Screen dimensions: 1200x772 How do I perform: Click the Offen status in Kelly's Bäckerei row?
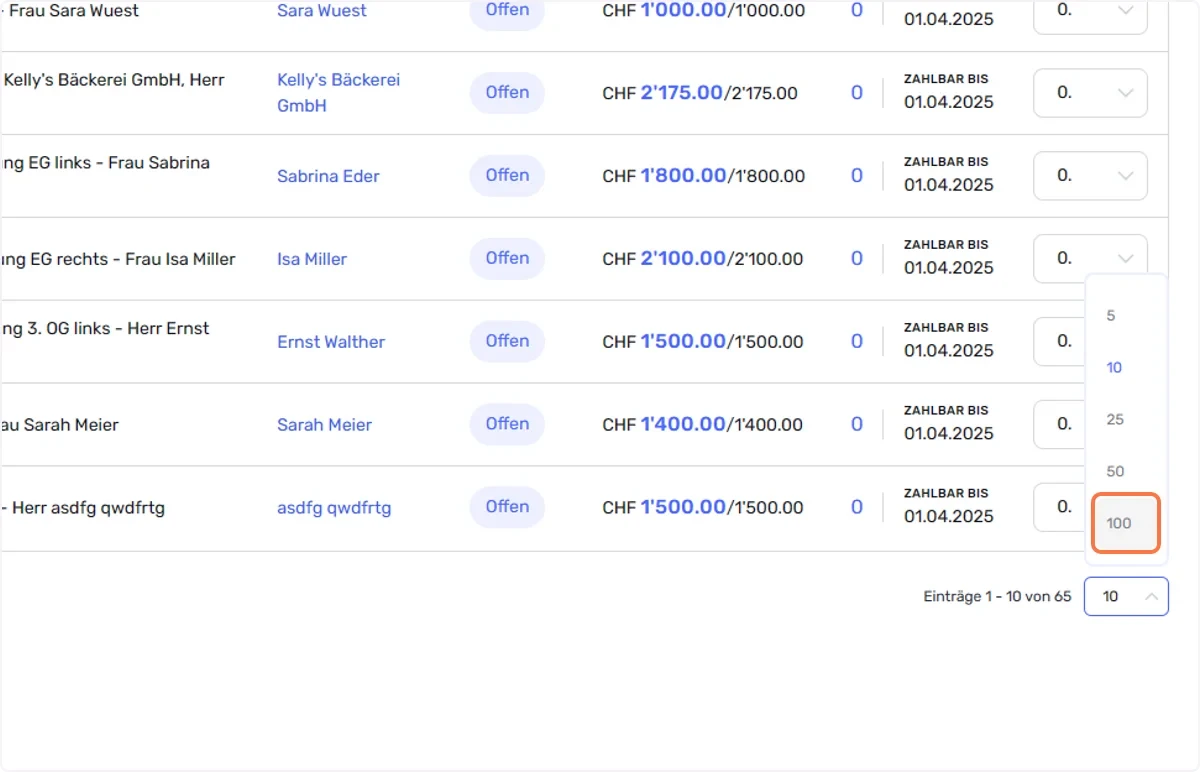tap(507, 92)
